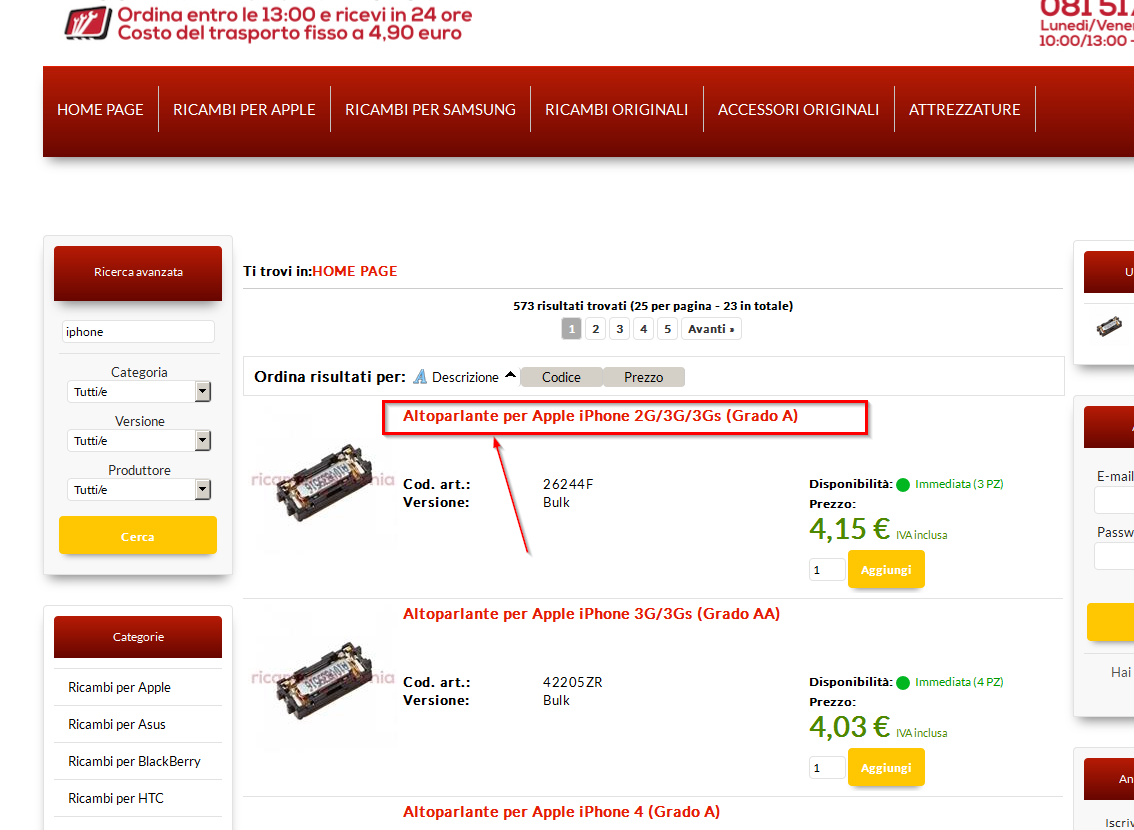The image size is (1134, 830).
Task: Add item 26244F to cart with Aggiungi
Action: point(886,569)
